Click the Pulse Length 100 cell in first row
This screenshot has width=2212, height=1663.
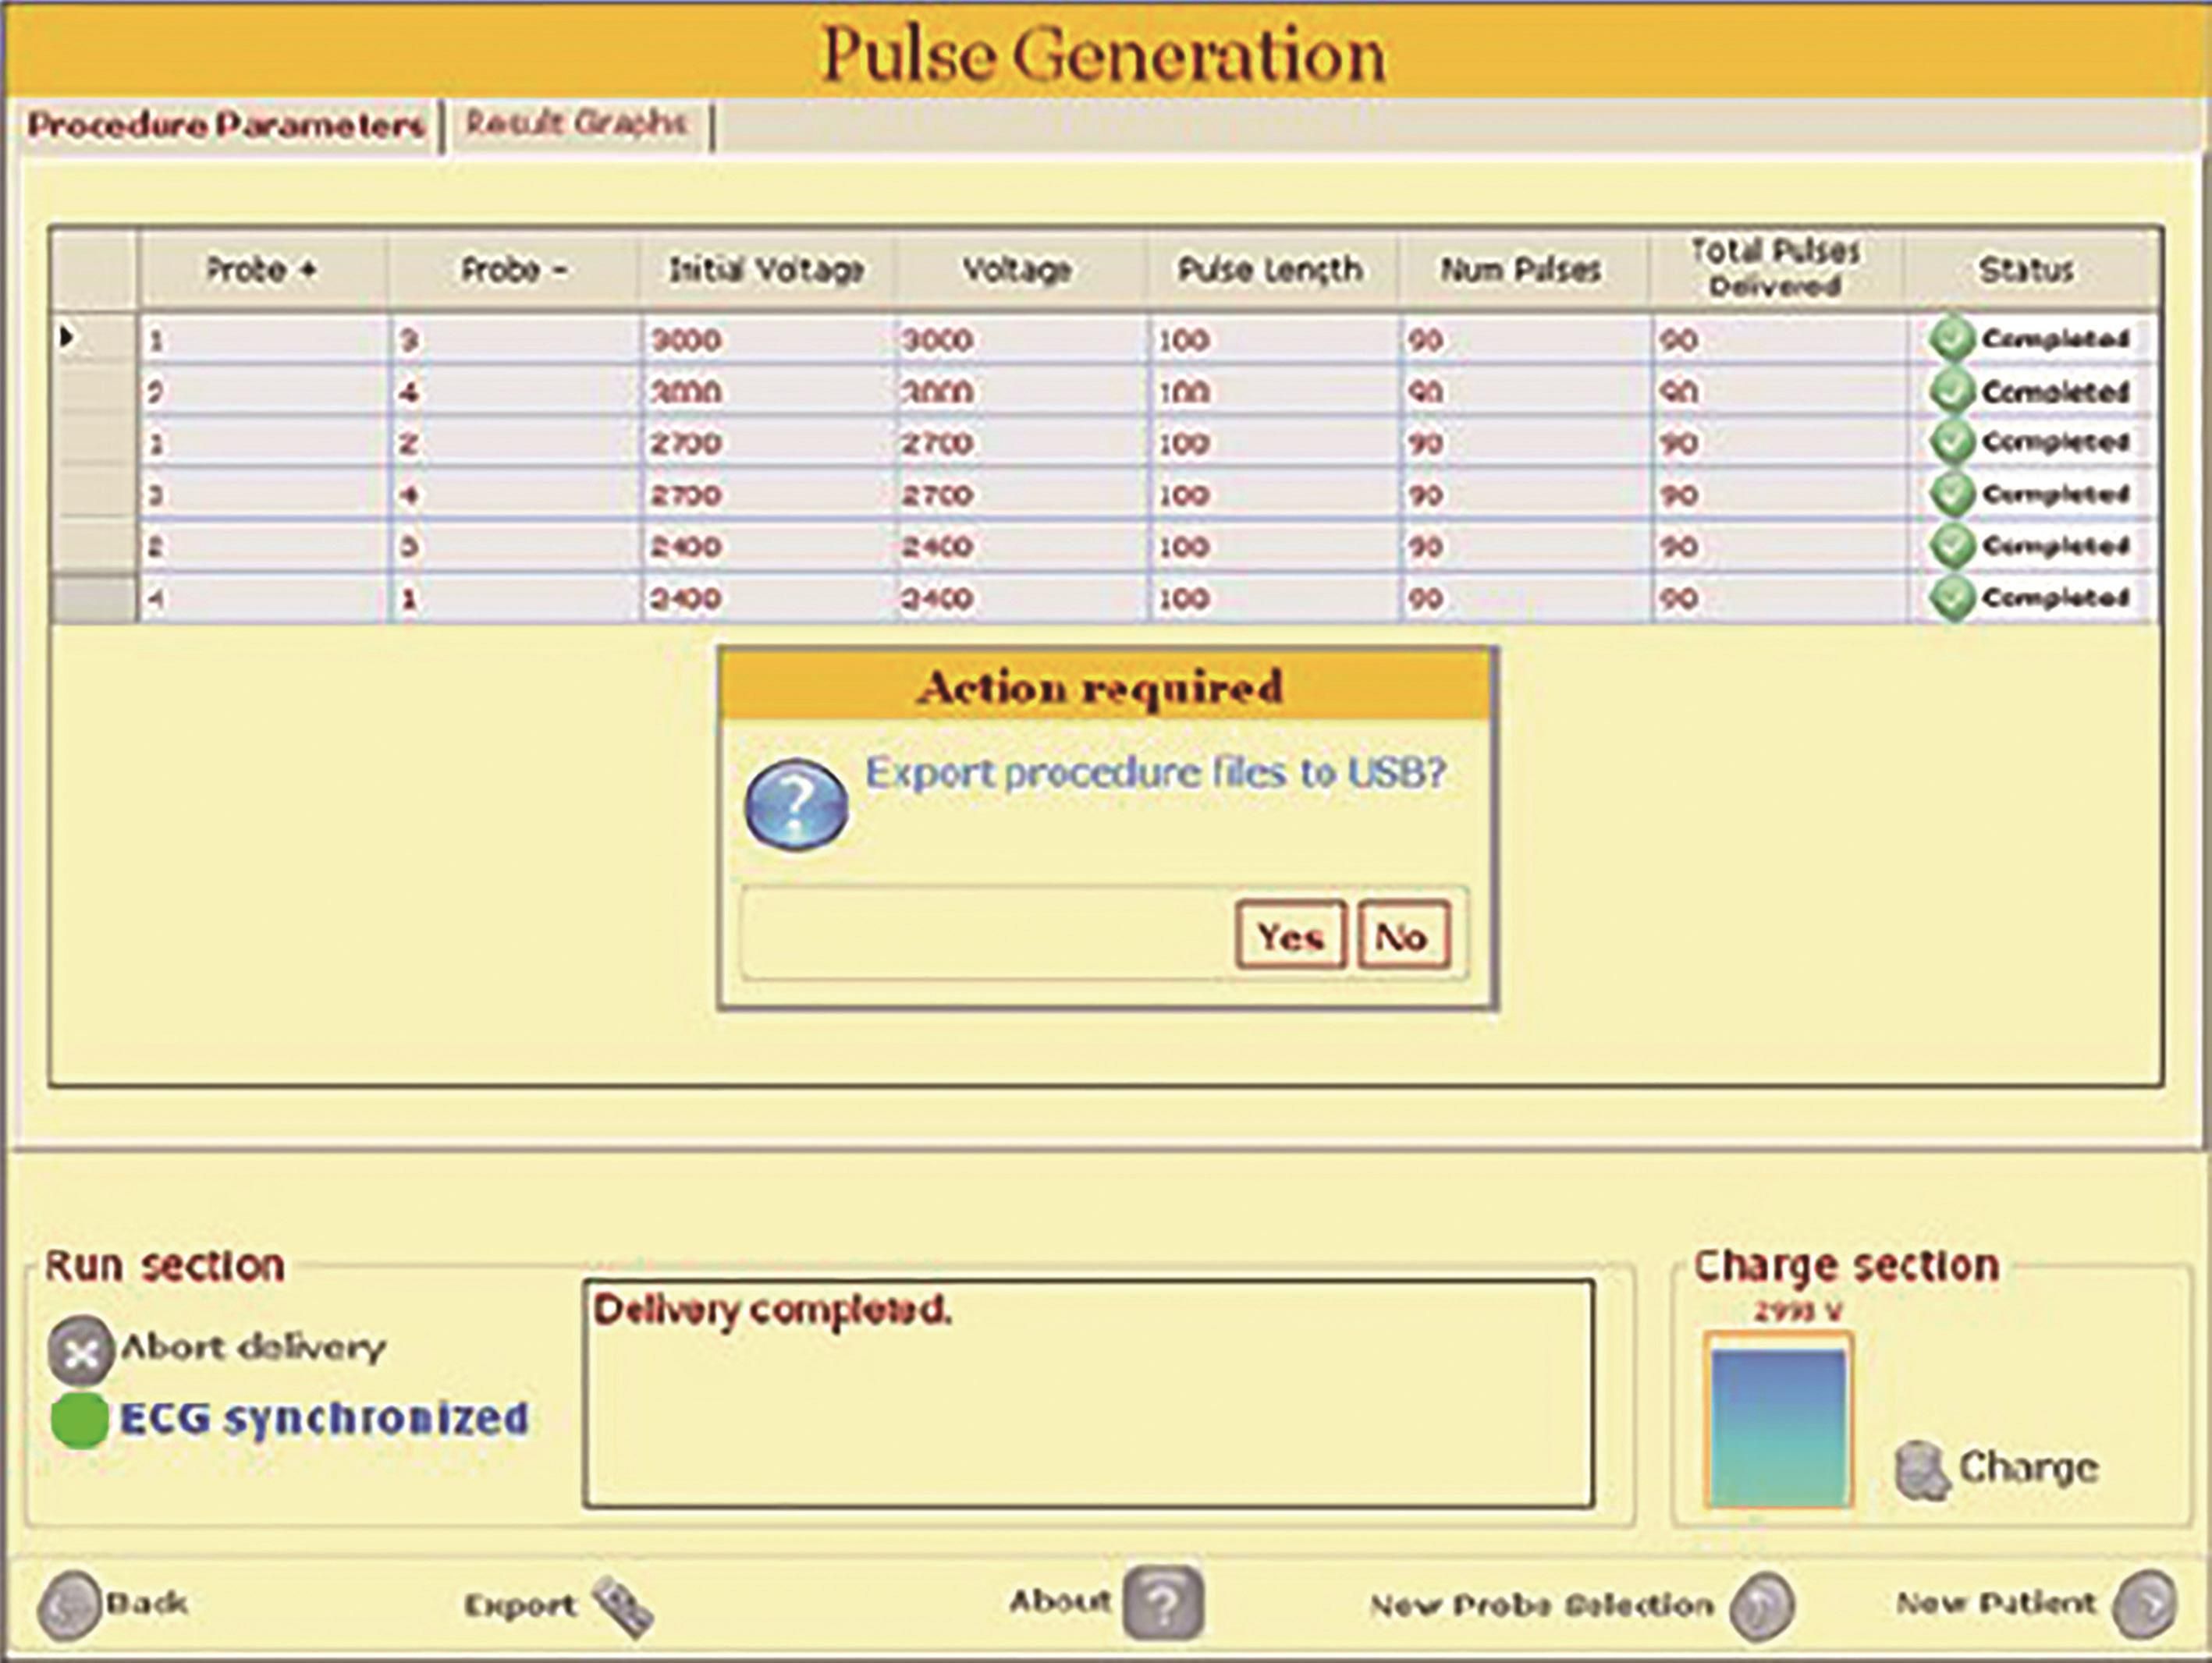click(1273, 340)
